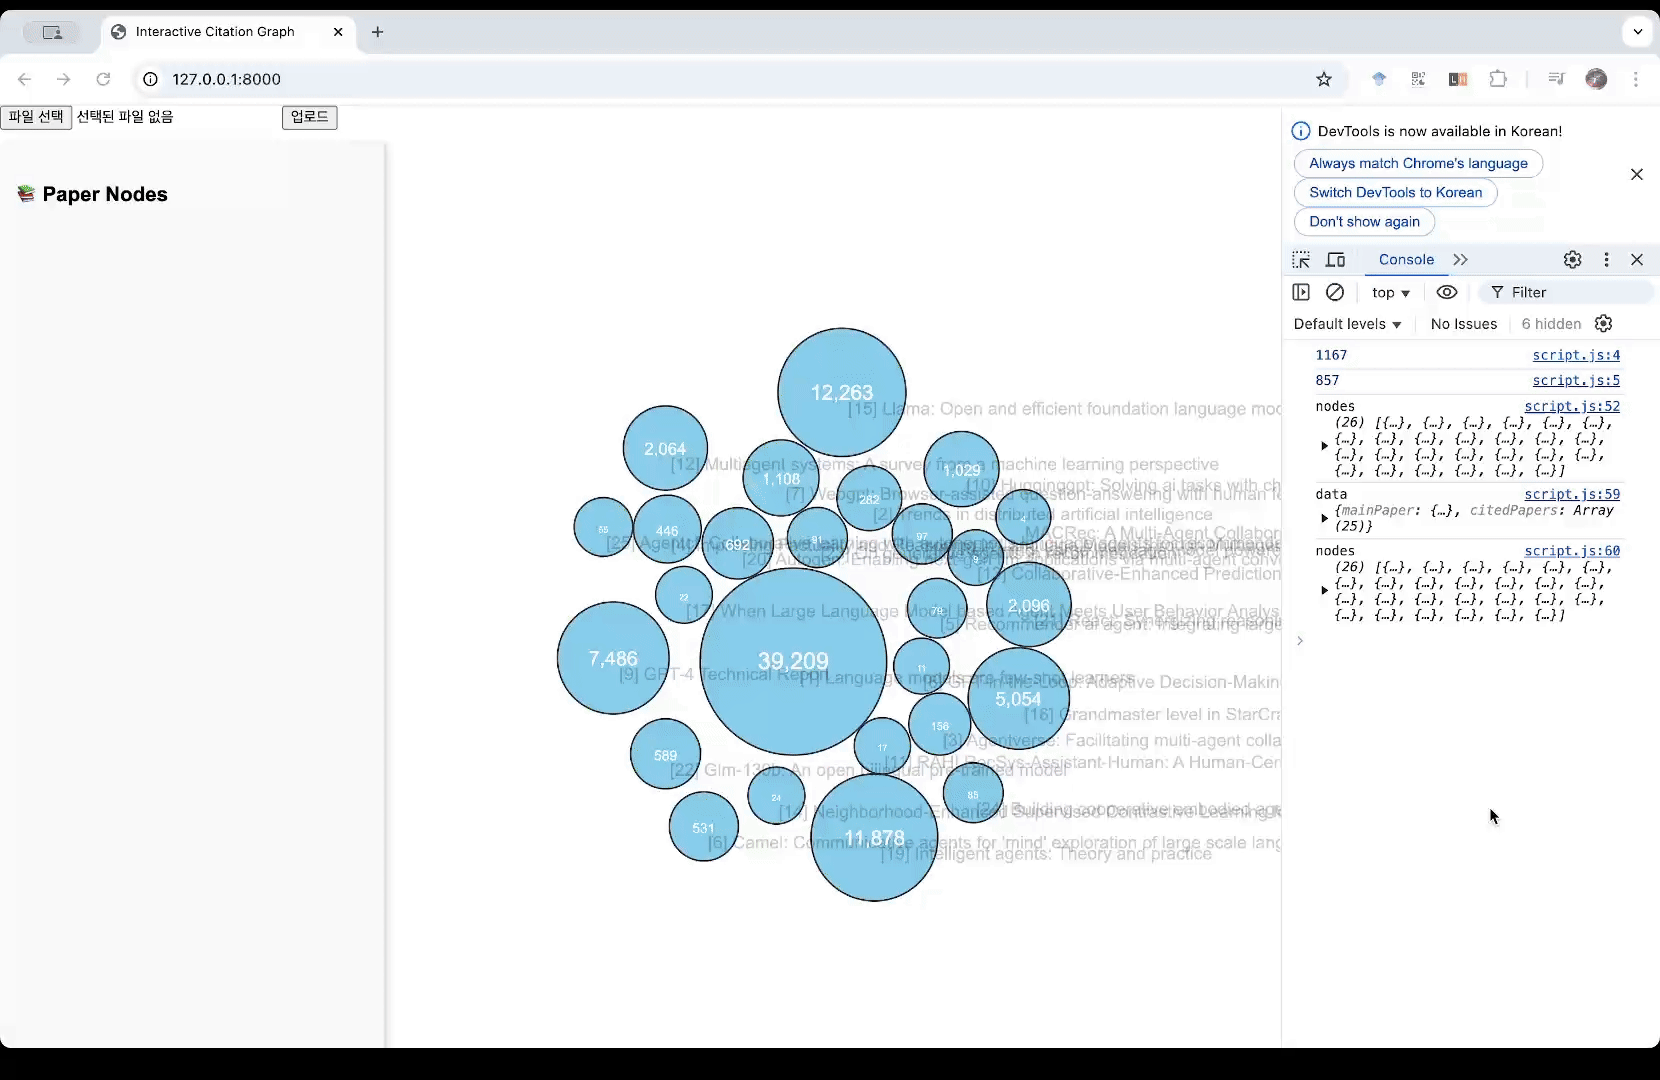Open script.js:52 source link
This screenshot has width=1660, height=1080.
click(1571, 406)
